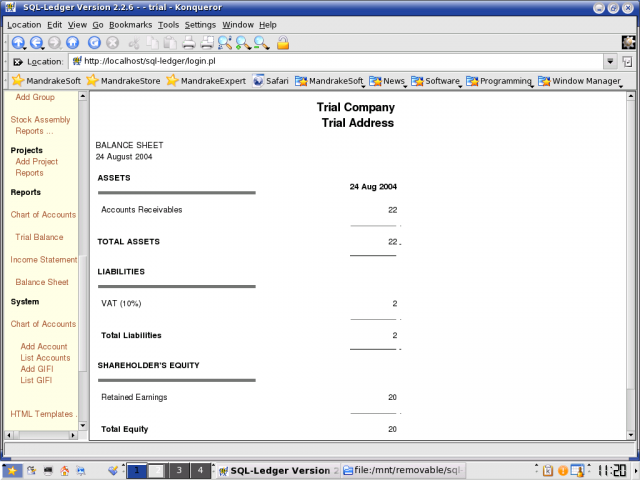Decrease font size with zoom-out magnifier
This screenshot has height=480, width=640.
pos(262,42)
